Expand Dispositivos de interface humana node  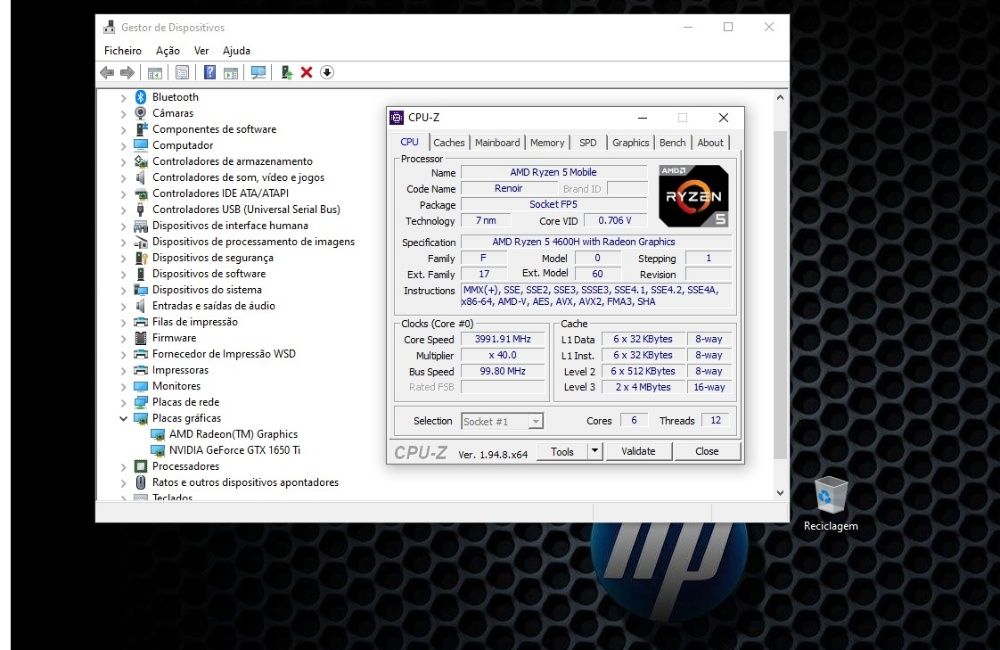(123, 226)
